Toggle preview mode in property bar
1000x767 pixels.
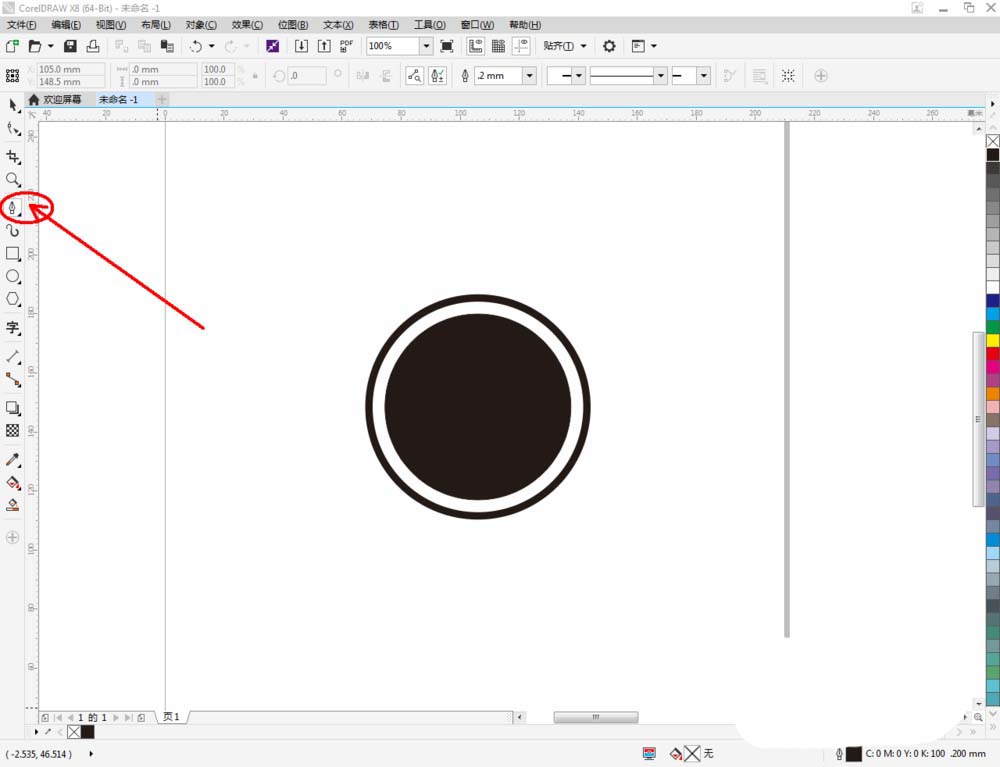(415, 76)
